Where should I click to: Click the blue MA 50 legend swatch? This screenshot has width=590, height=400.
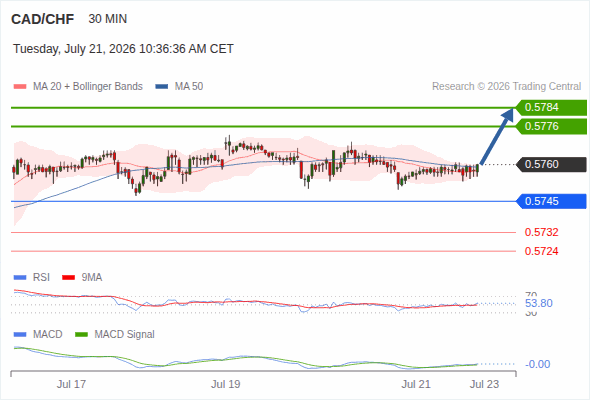[162, 87]
